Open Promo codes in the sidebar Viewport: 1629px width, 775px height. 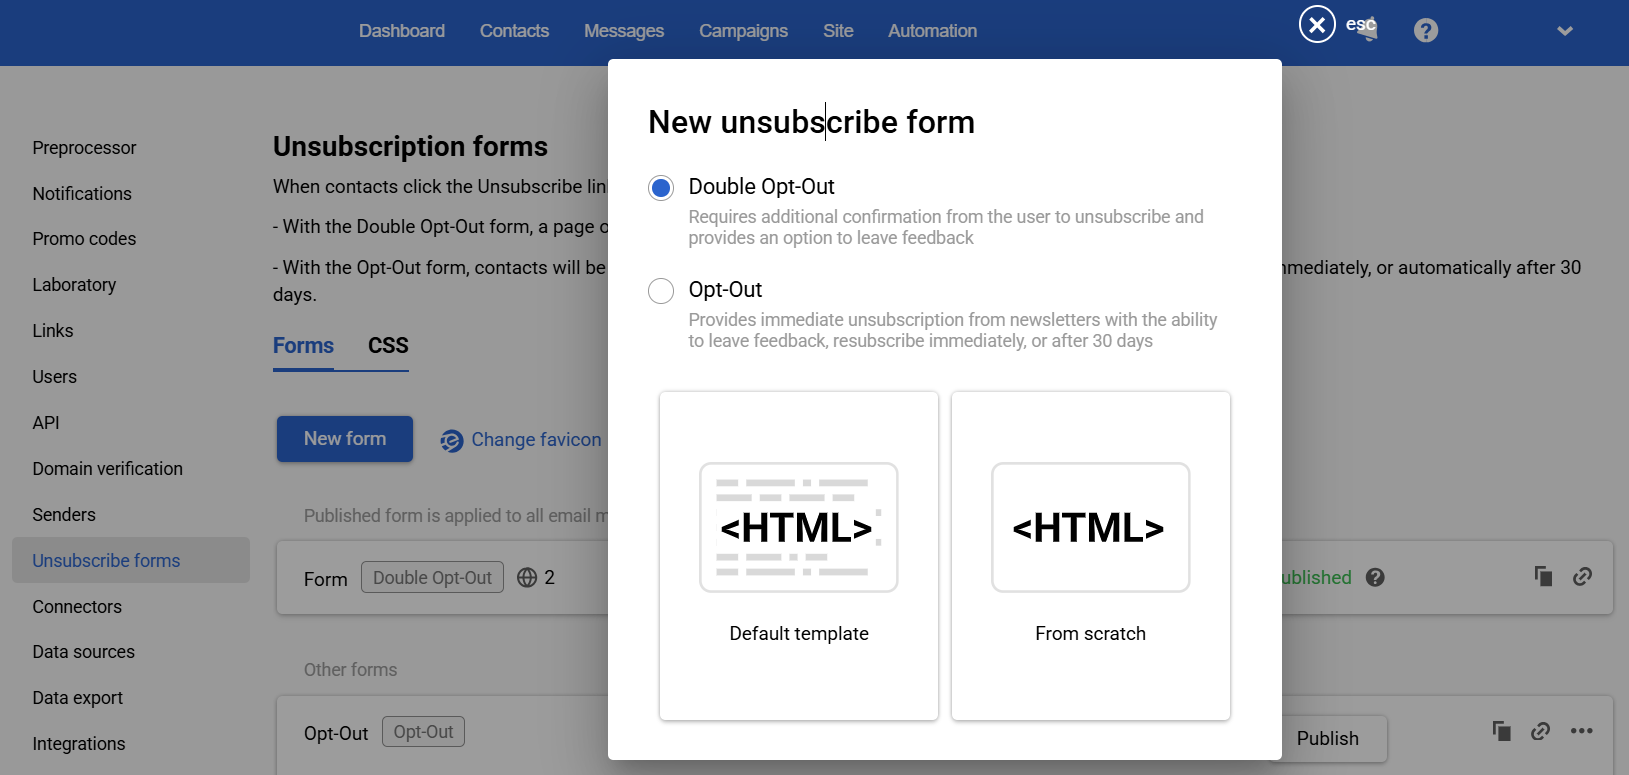(x=84, y=239)
